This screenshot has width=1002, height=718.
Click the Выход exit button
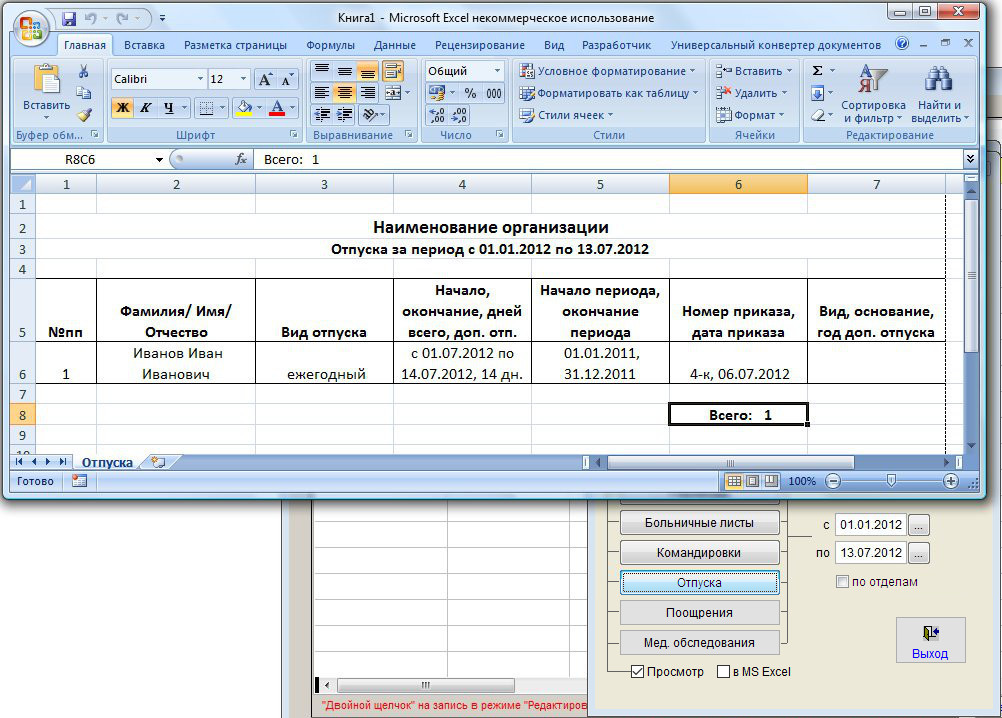pos(930,640)
